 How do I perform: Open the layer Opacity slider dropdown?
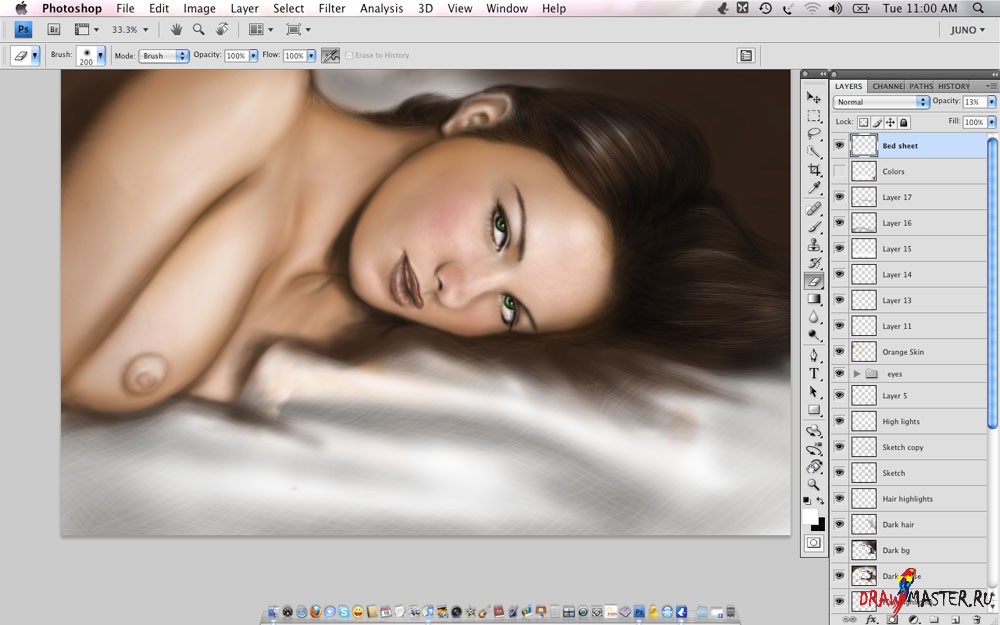[x=992, y=102]
